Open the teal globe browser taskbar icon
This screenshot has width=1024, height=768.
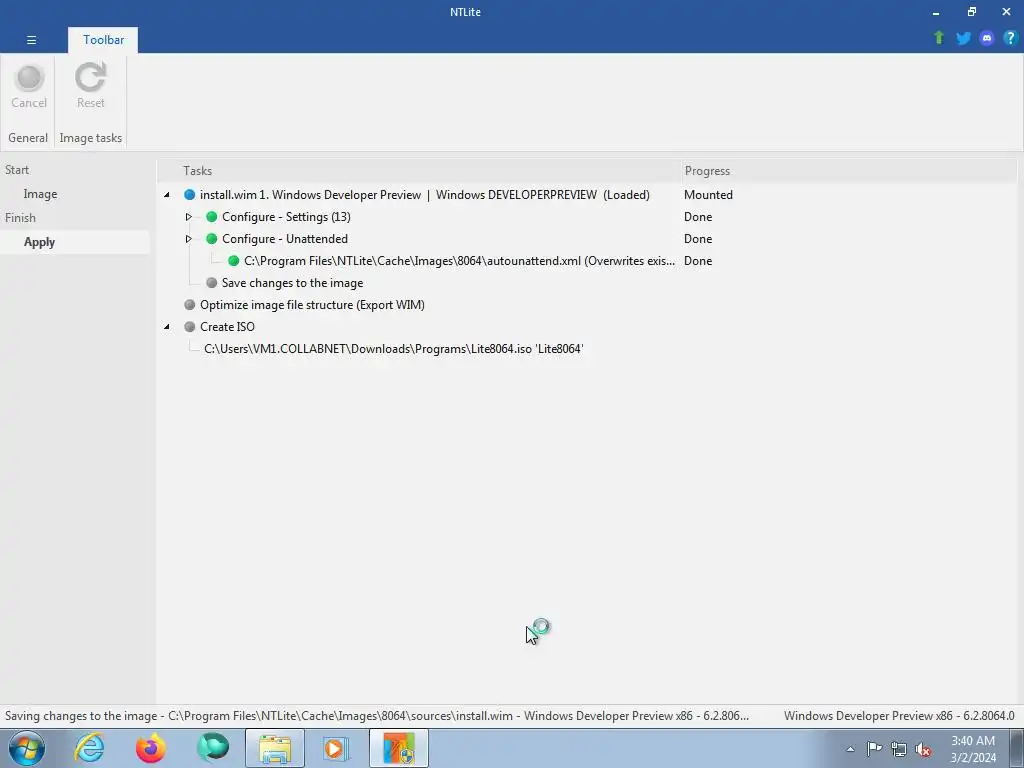213,748
